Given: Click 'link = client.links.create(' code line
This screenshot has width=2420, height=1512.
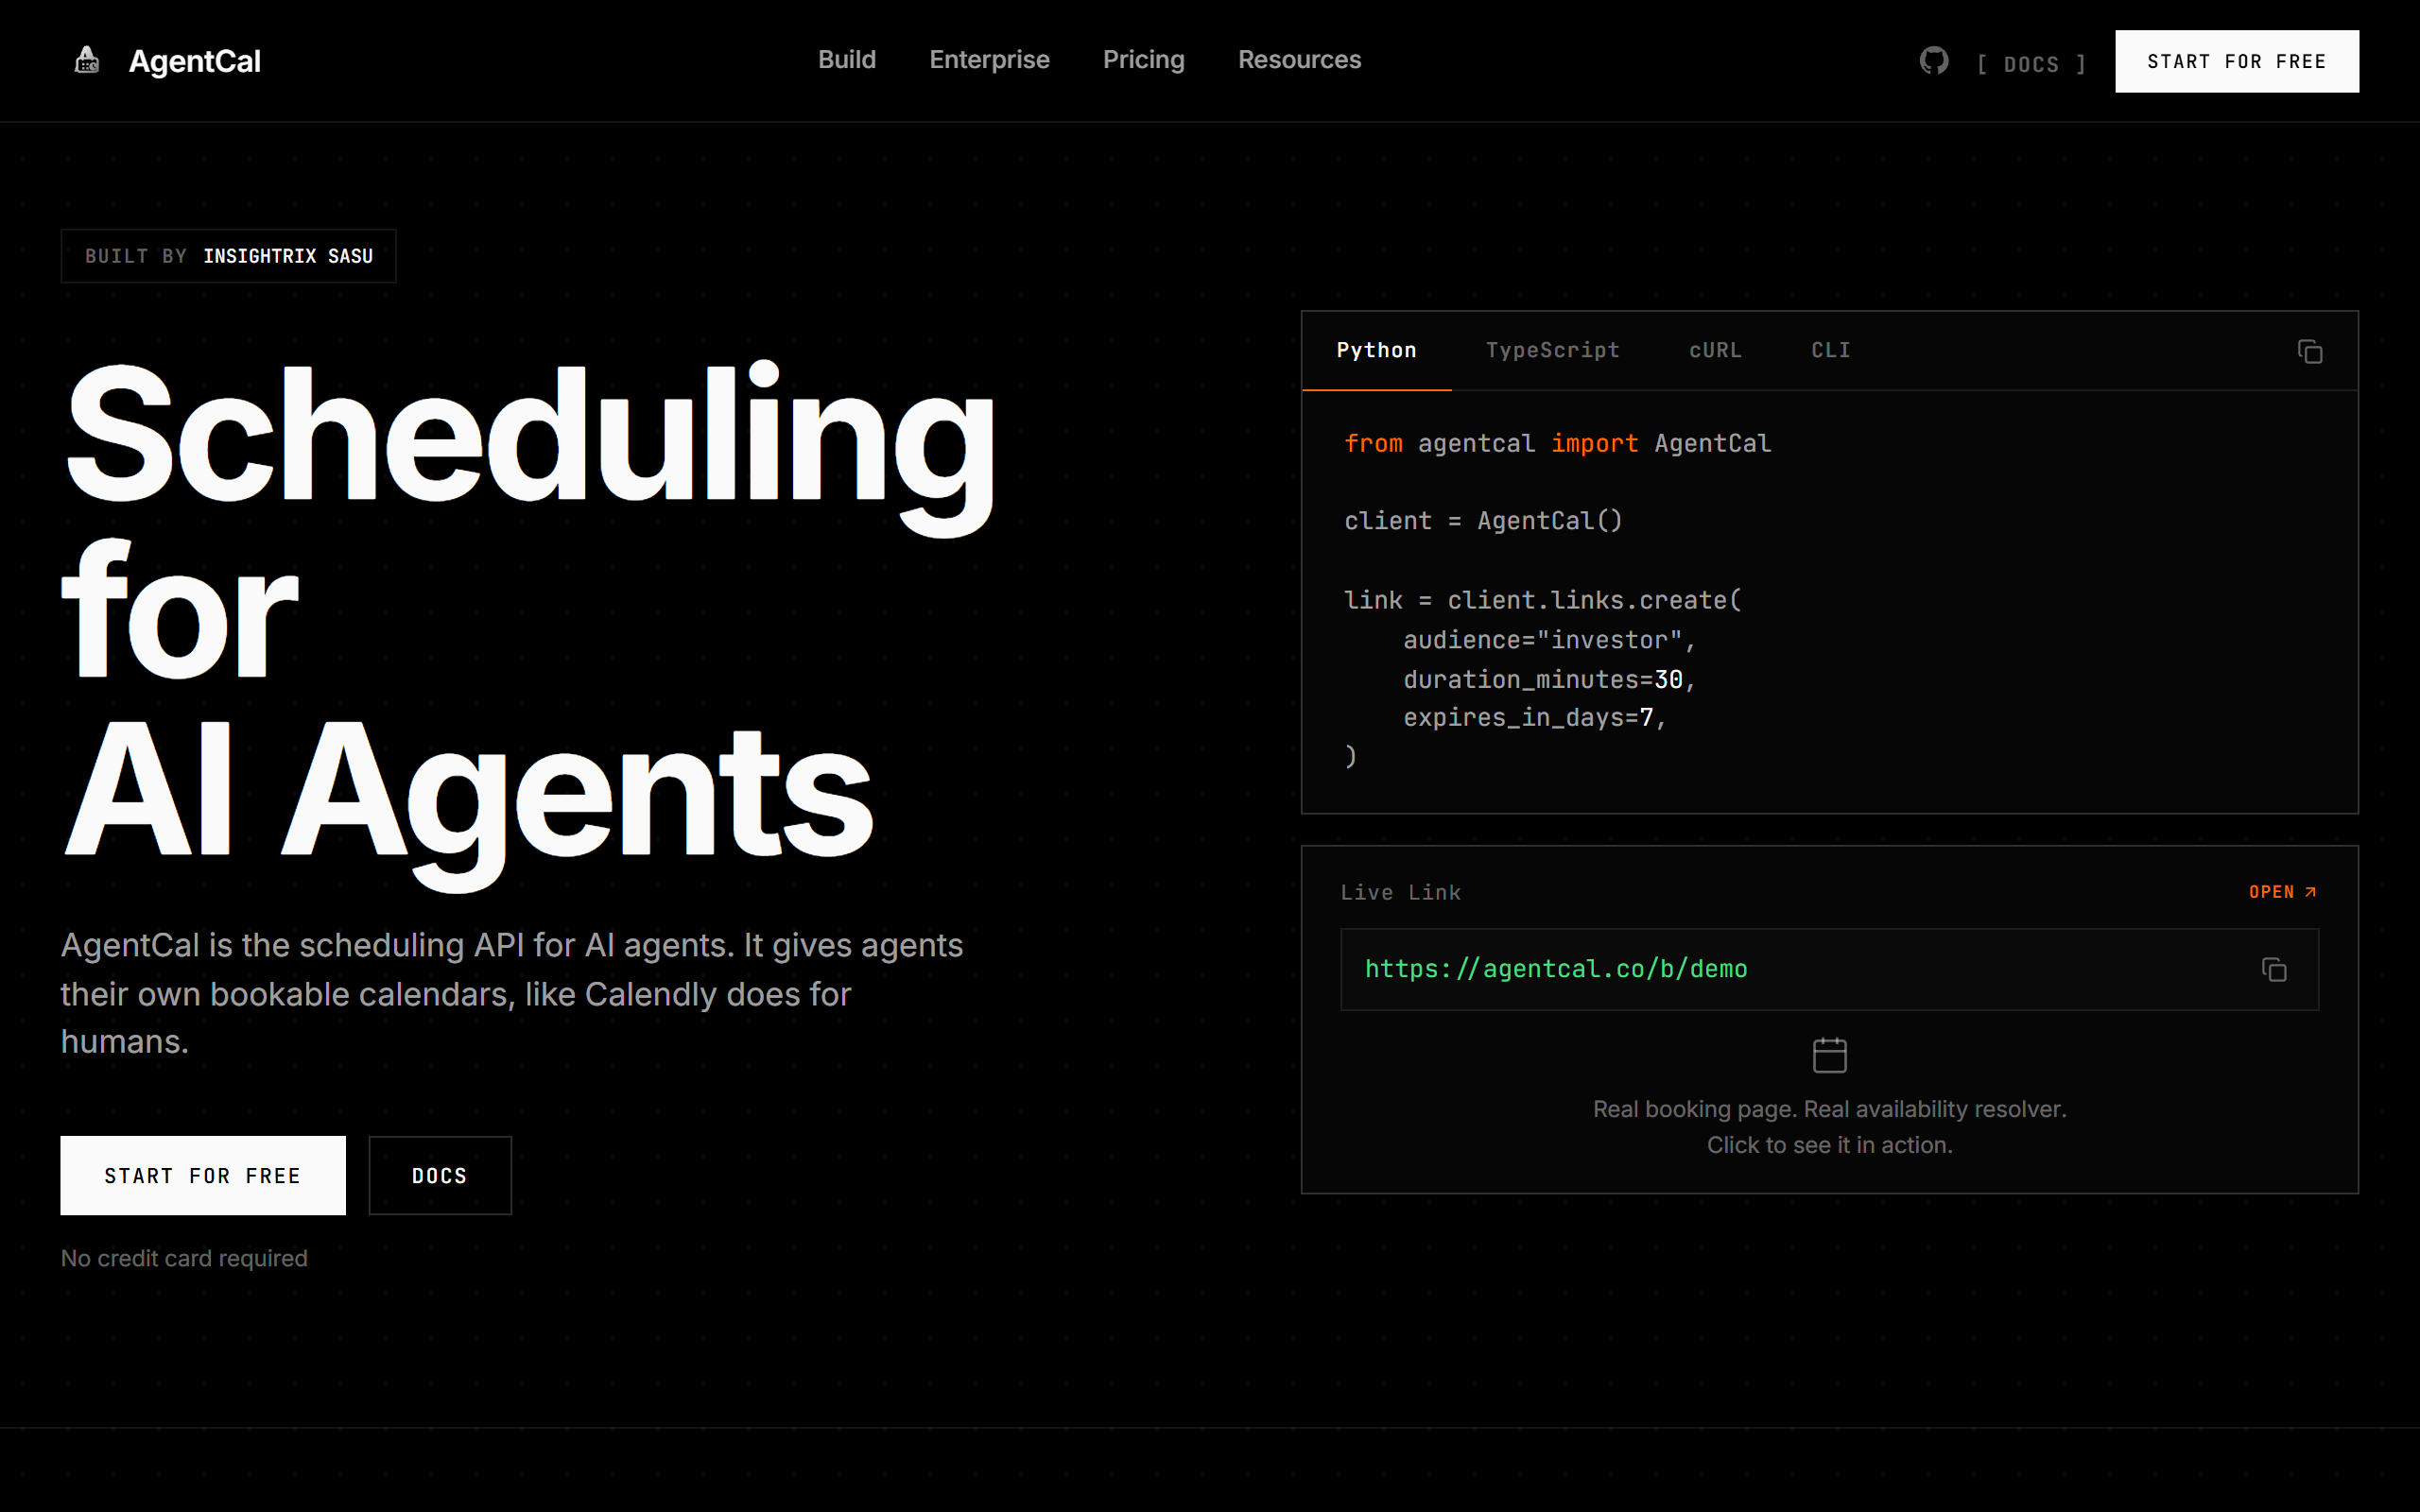Looking at the screenshot, I should coord(1542,600).
